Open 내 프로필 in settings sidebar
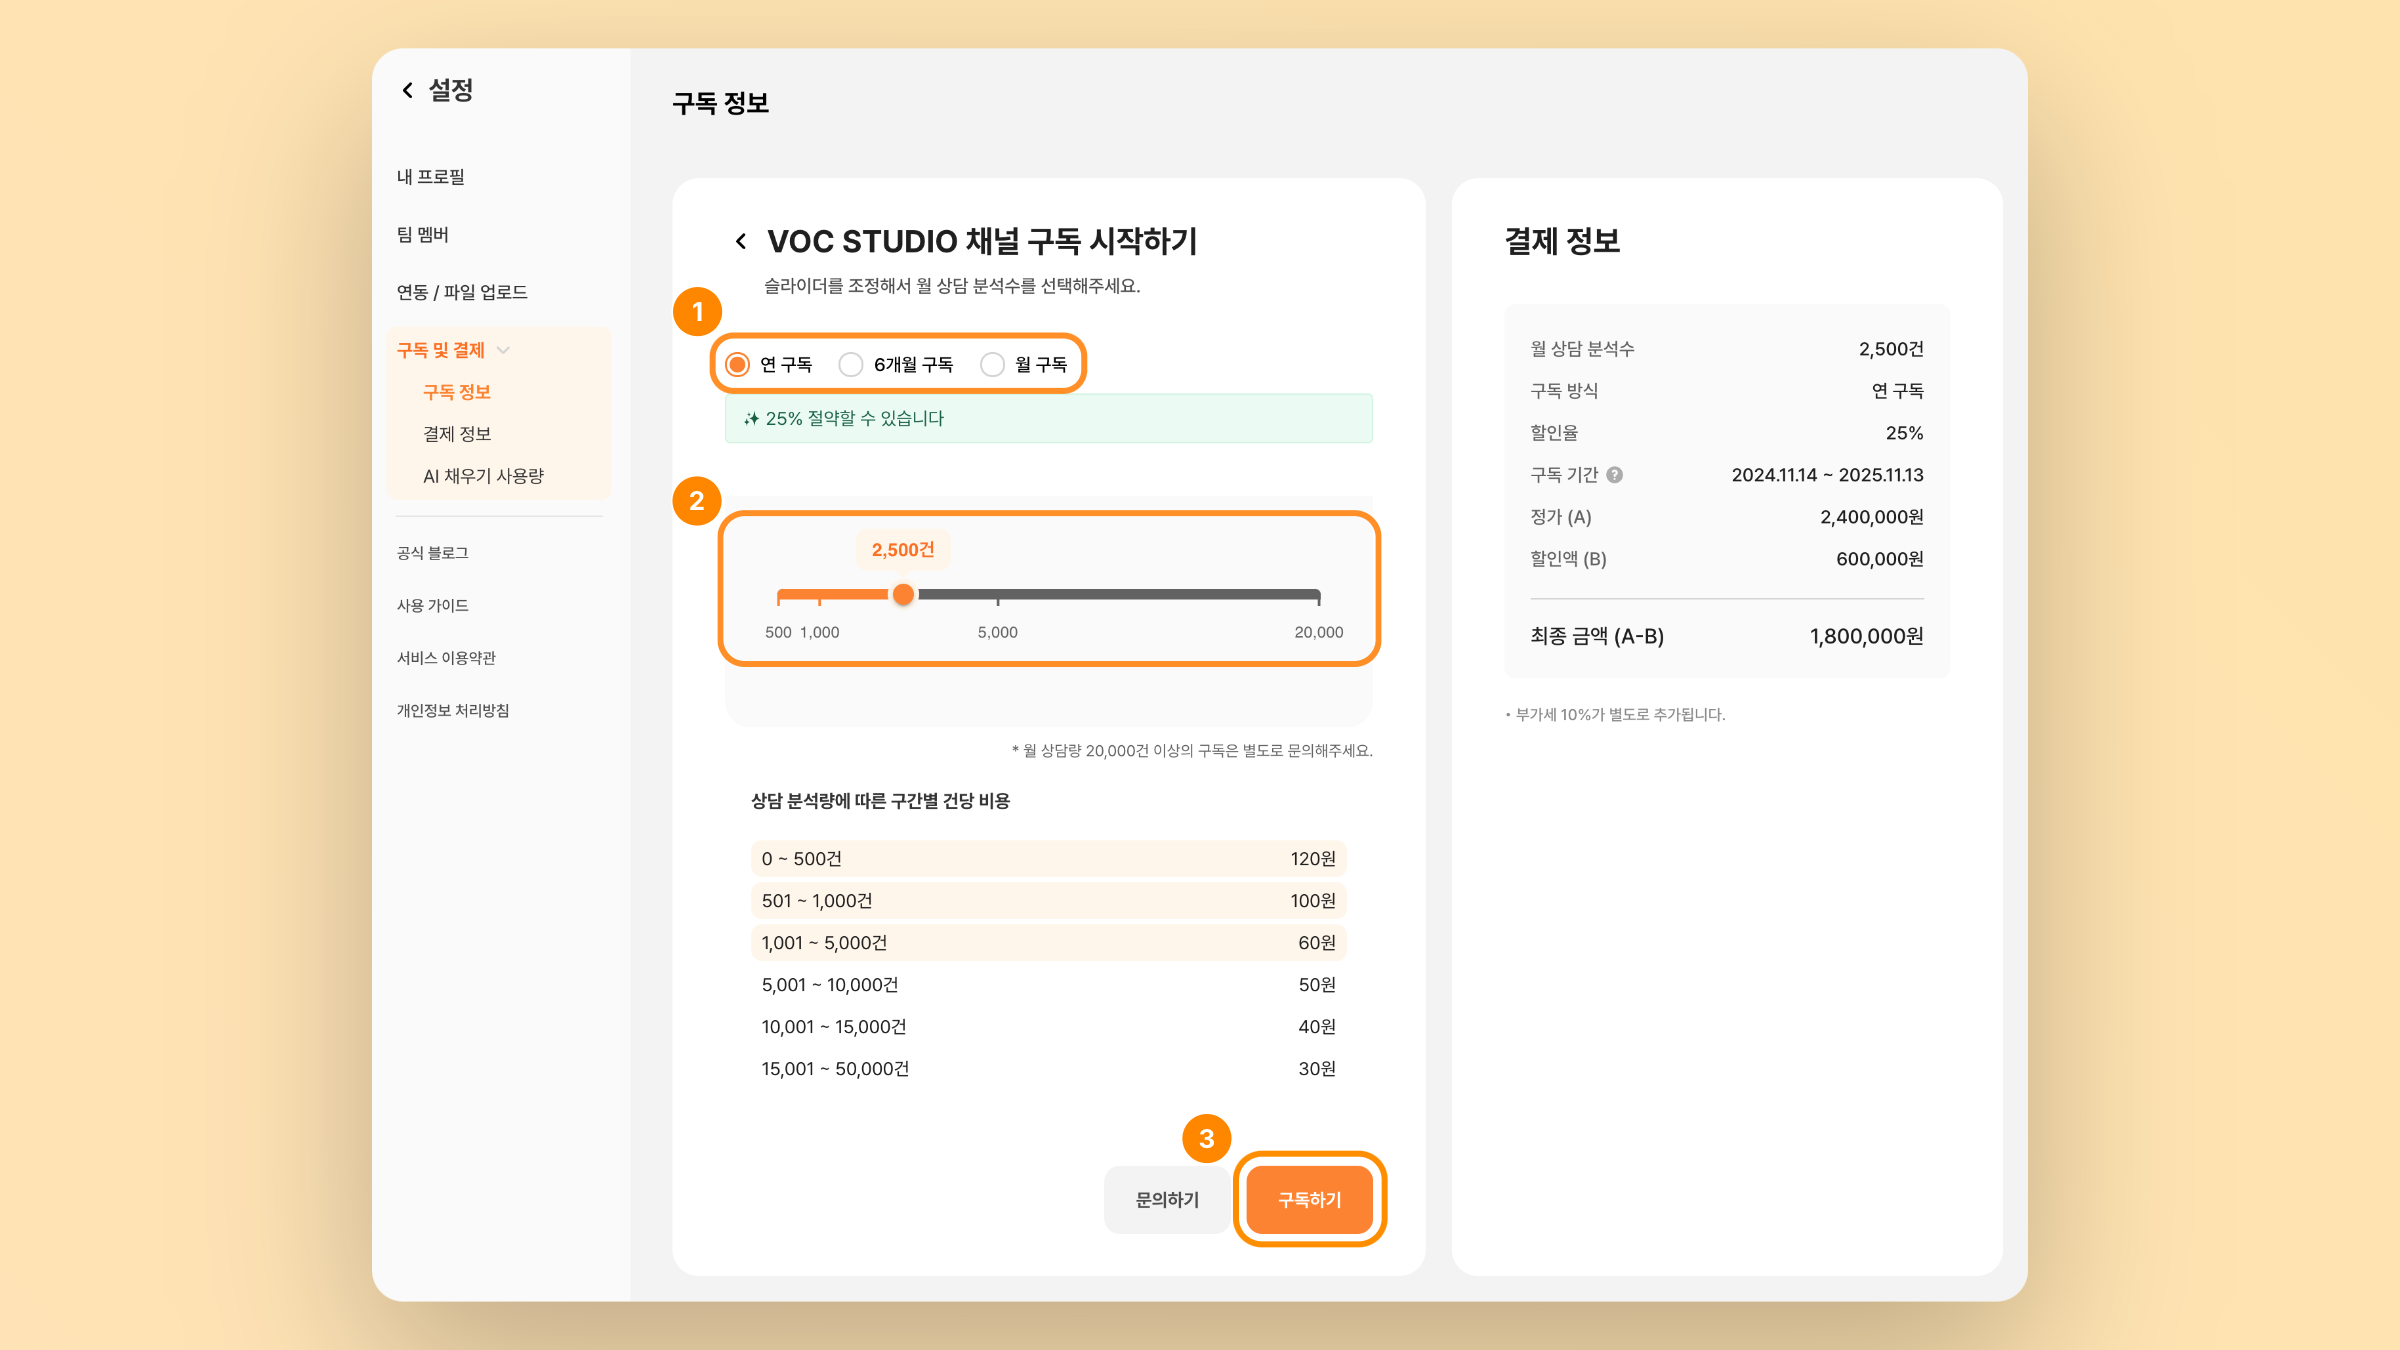 click(x=431, y=177)
